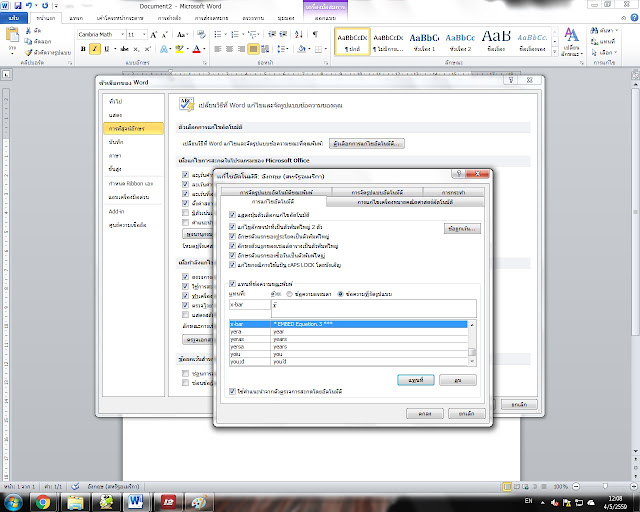Select Customize Ribbon in Word Options sidebar
This screenshot has width=640, height=512.
(x=131, y=184)
